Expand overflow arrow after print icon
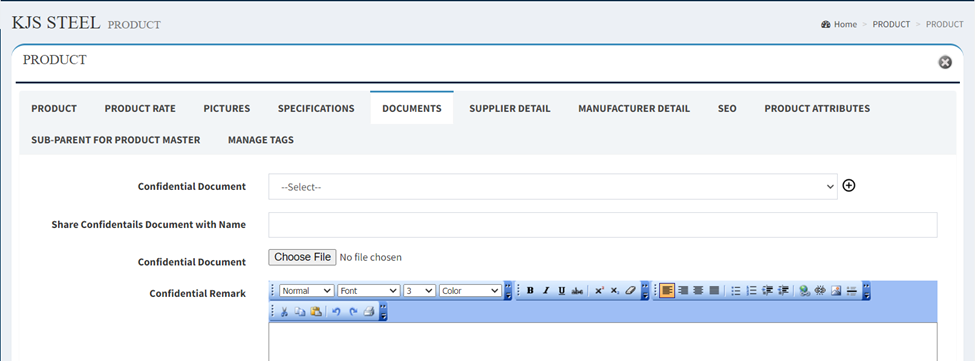Viewport: 975px width, 361px height. coord(384,311)
